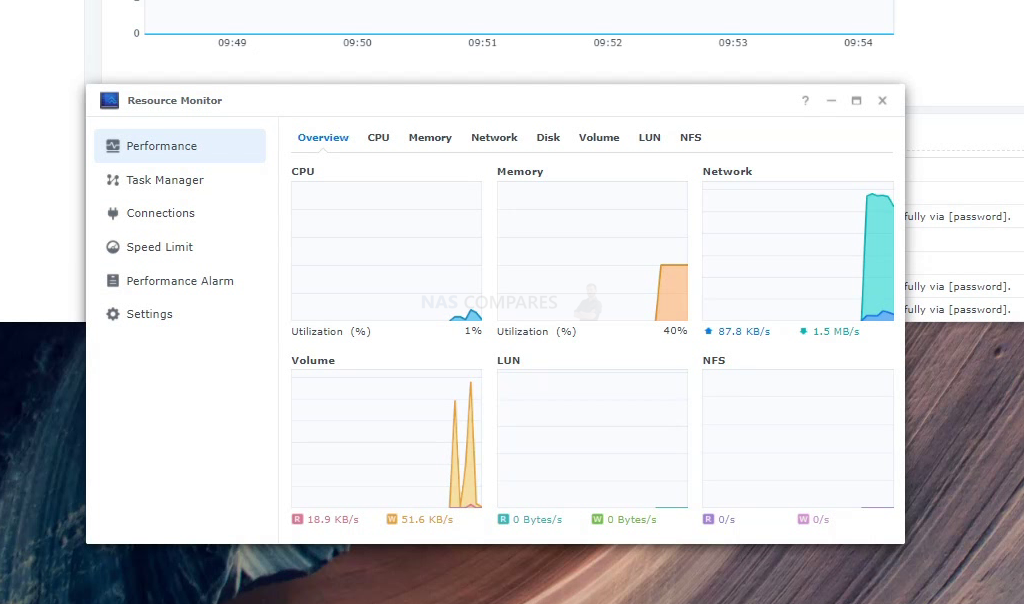The height and width of the screenshot is (604, 1024).
Task: Open the Disk tab
Action: click(549, 138)
